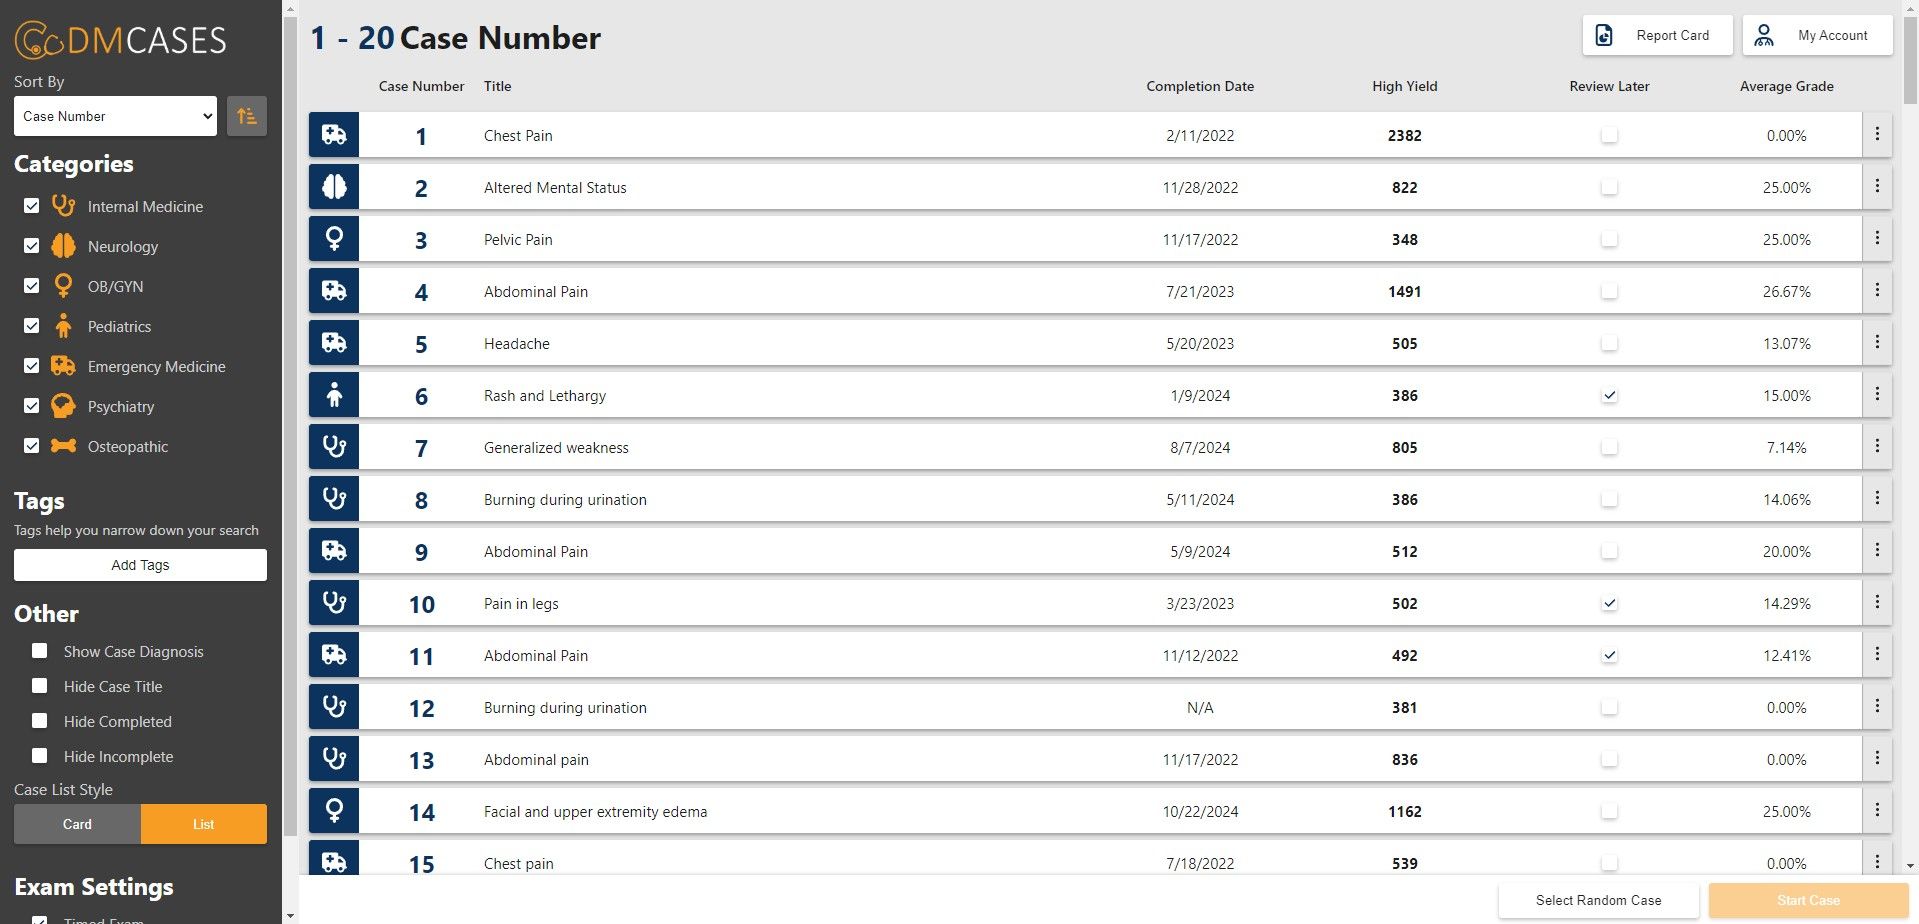Select the List case style tab
Image resolution: width=1919 pixels, height=924 pixels.
203,824
